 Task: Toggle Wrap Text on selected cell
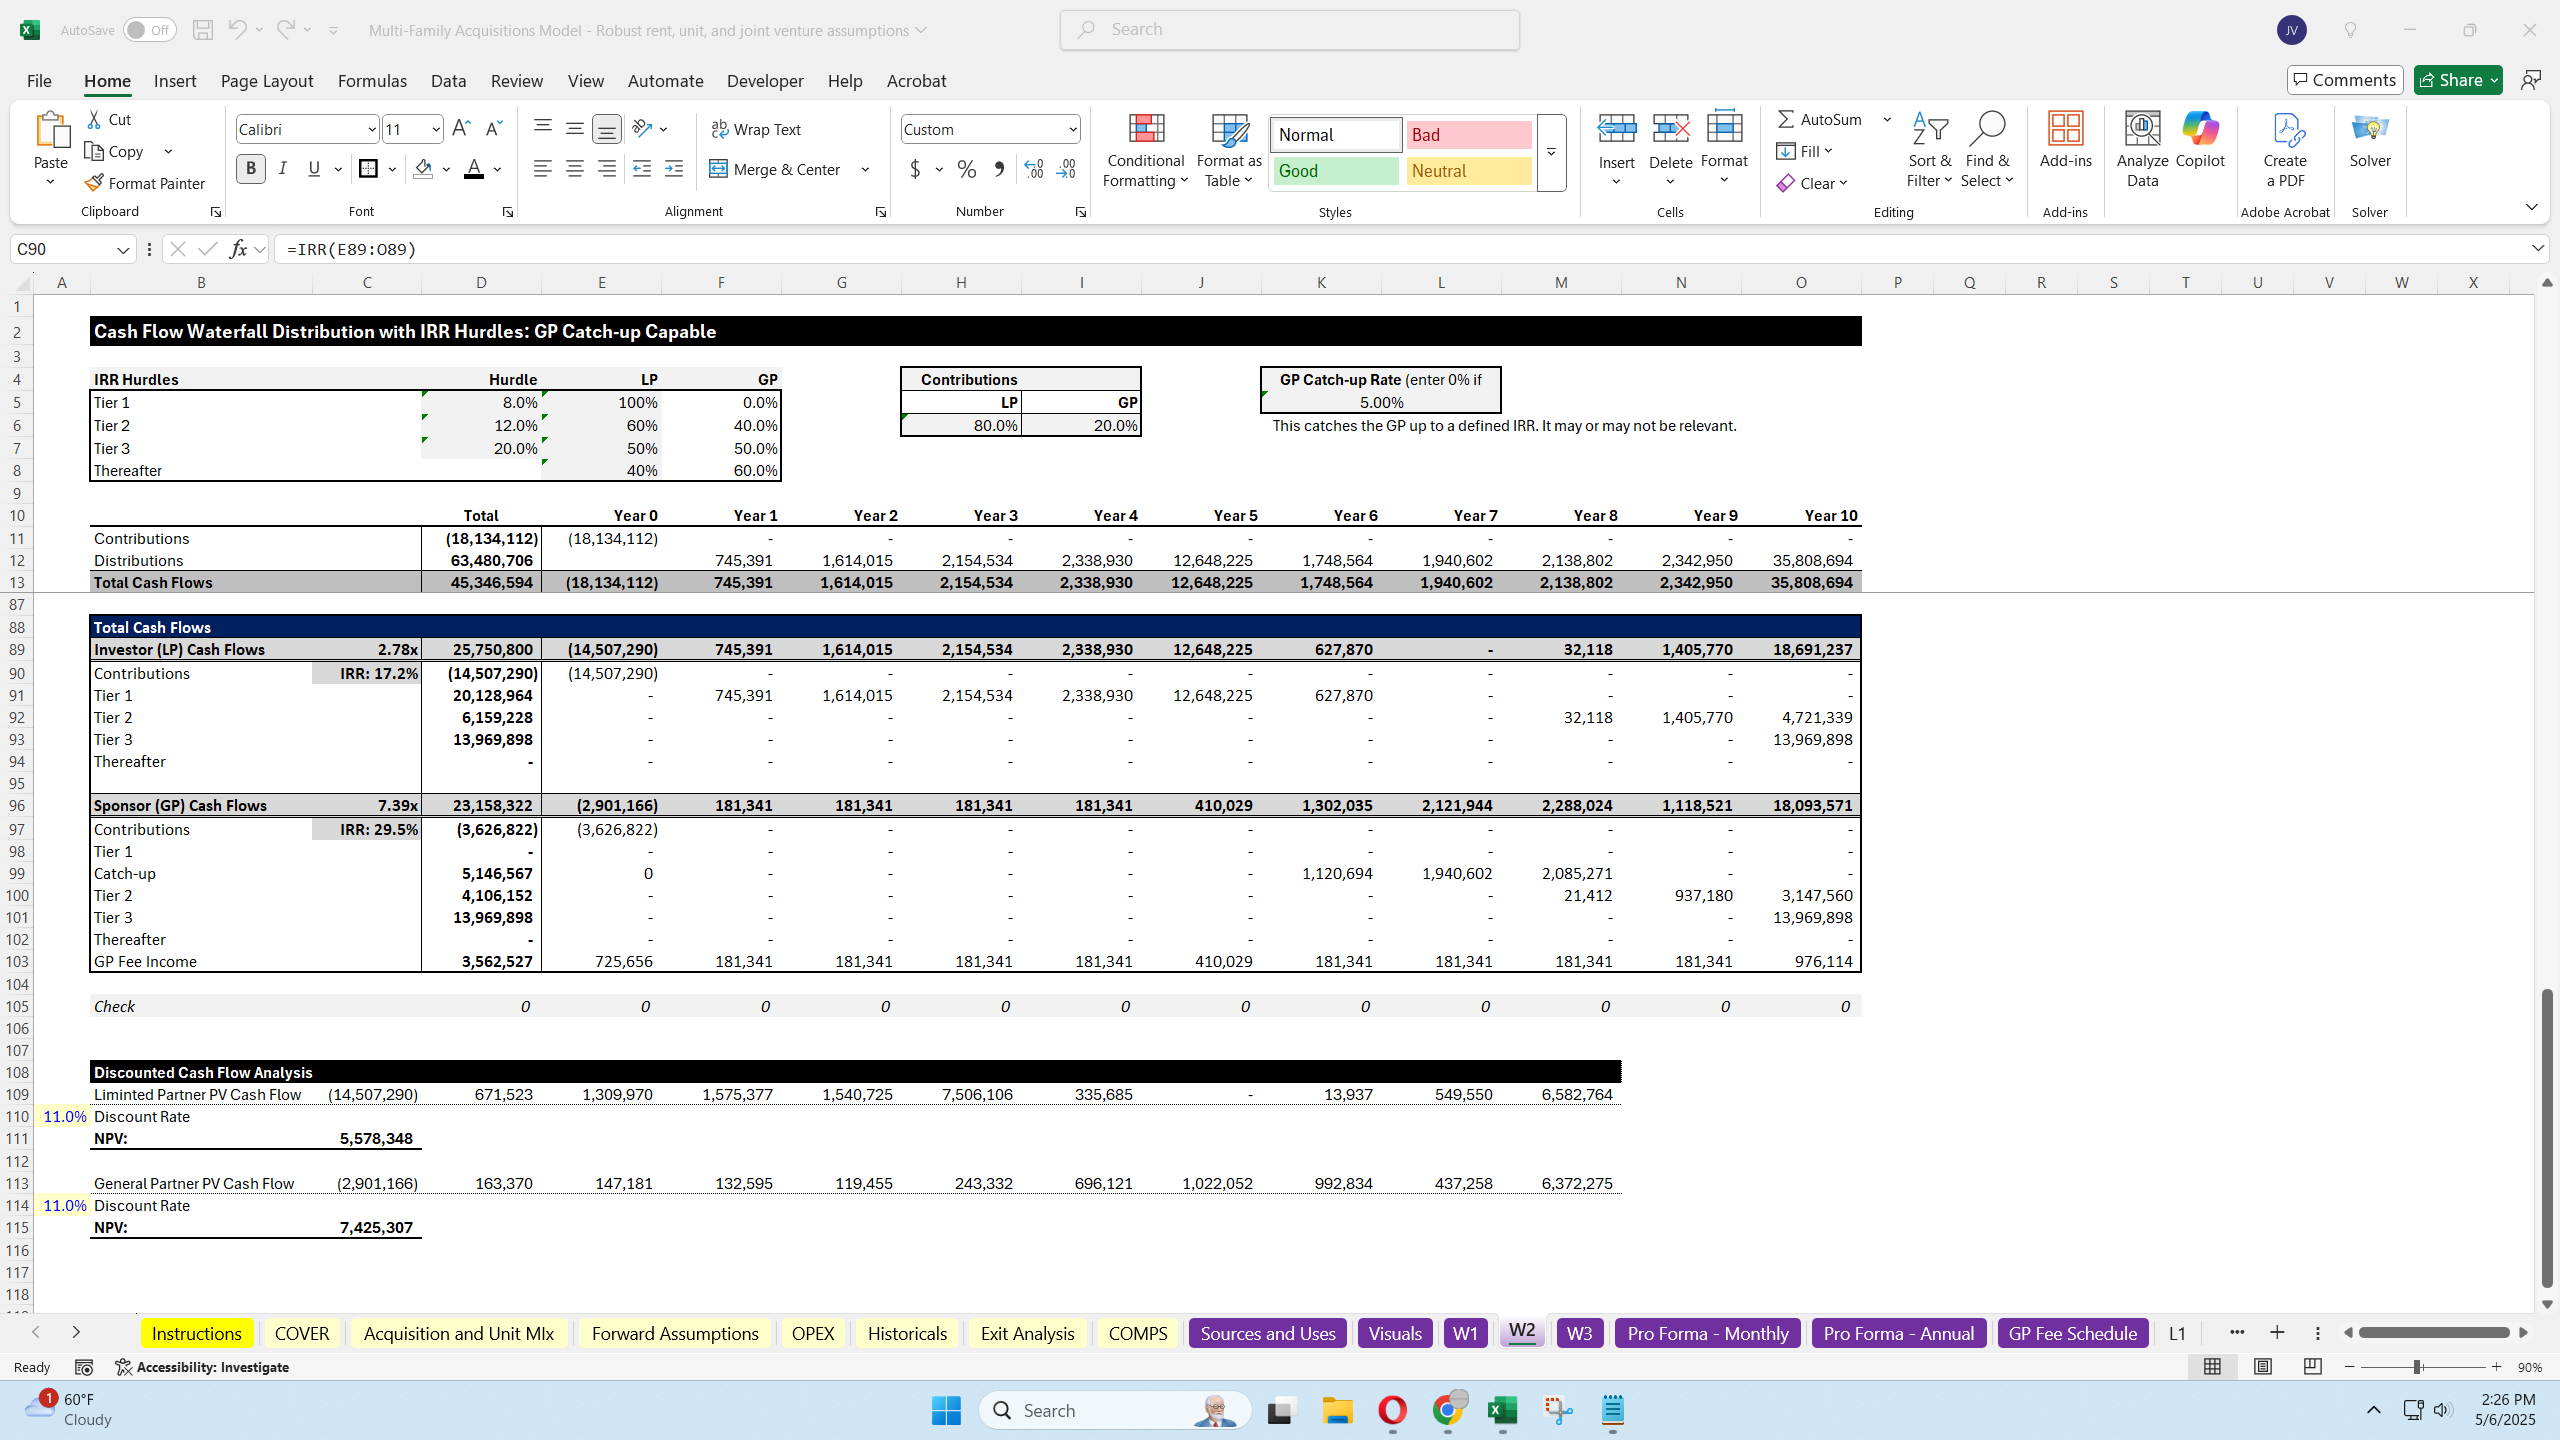point(756,129)
